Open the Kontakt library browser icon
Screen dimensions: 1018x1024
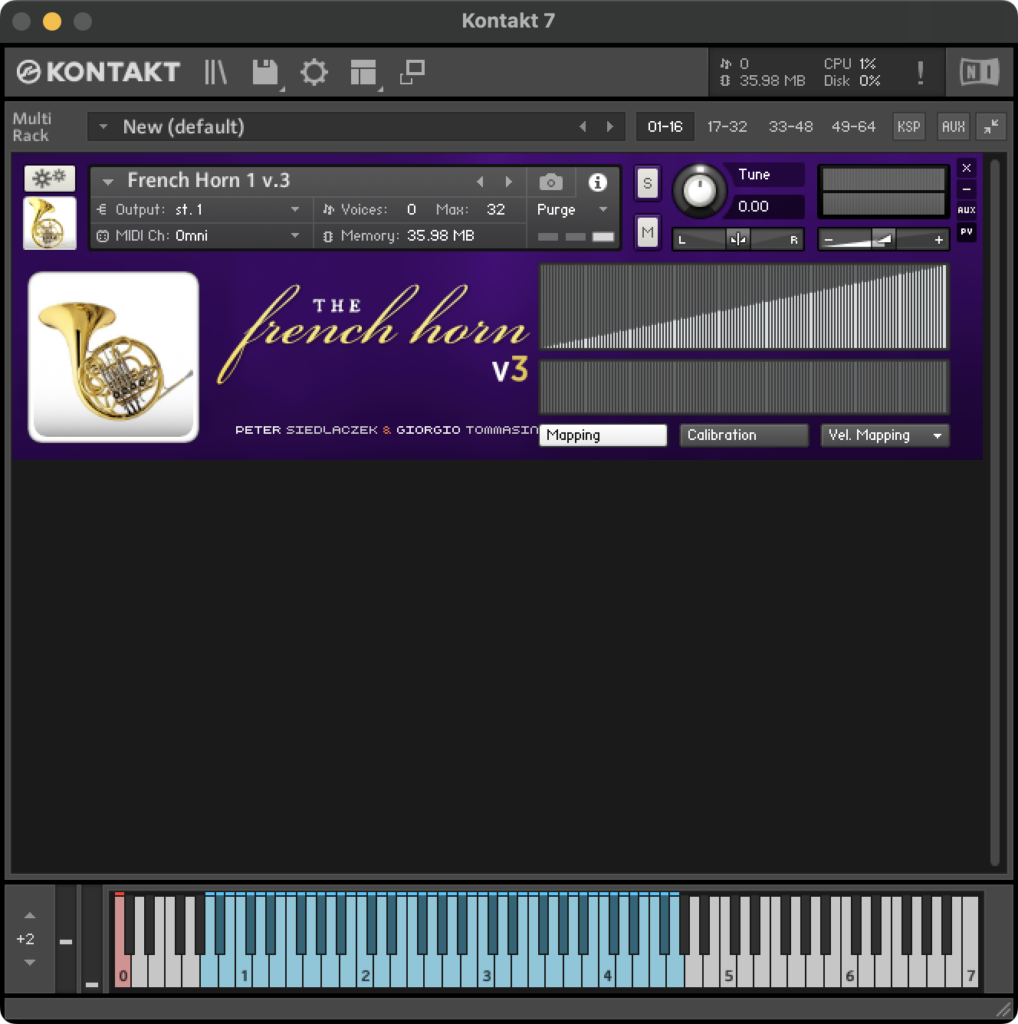tap(215, 72)
